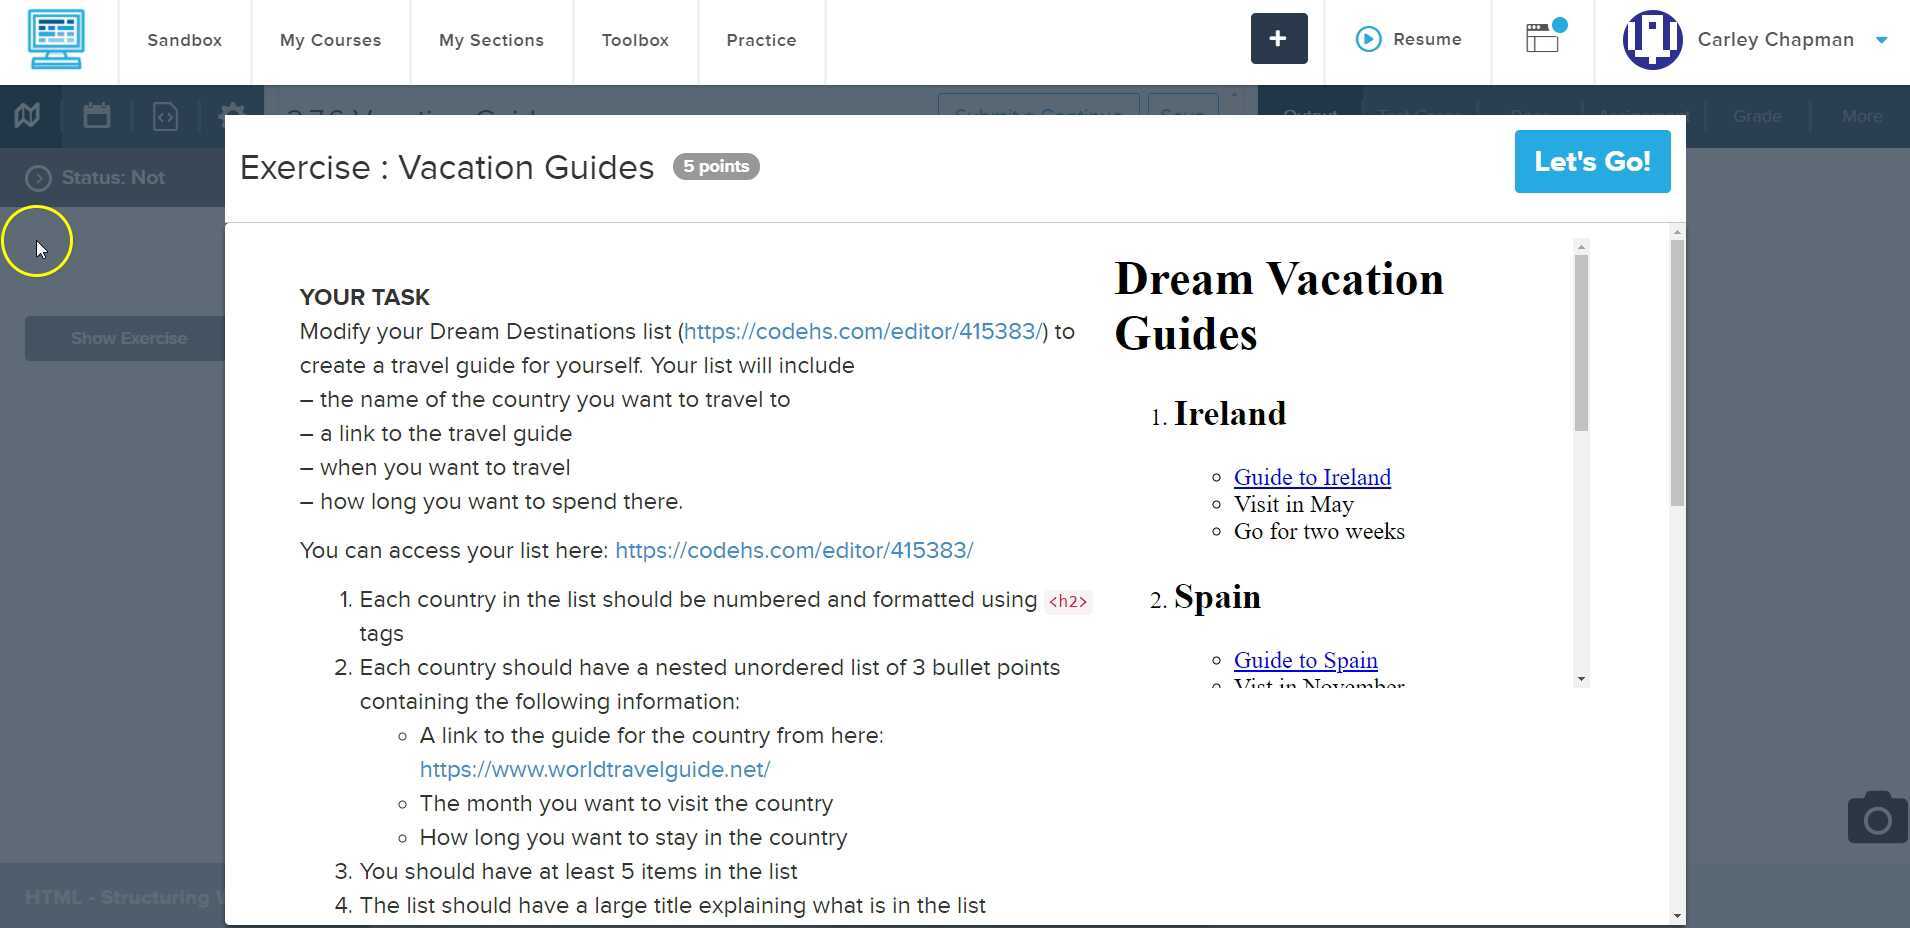Switch to the Toolbox tab
Image resolution: width=1910 pixels, height=928 pixels.
pos(635,40)
